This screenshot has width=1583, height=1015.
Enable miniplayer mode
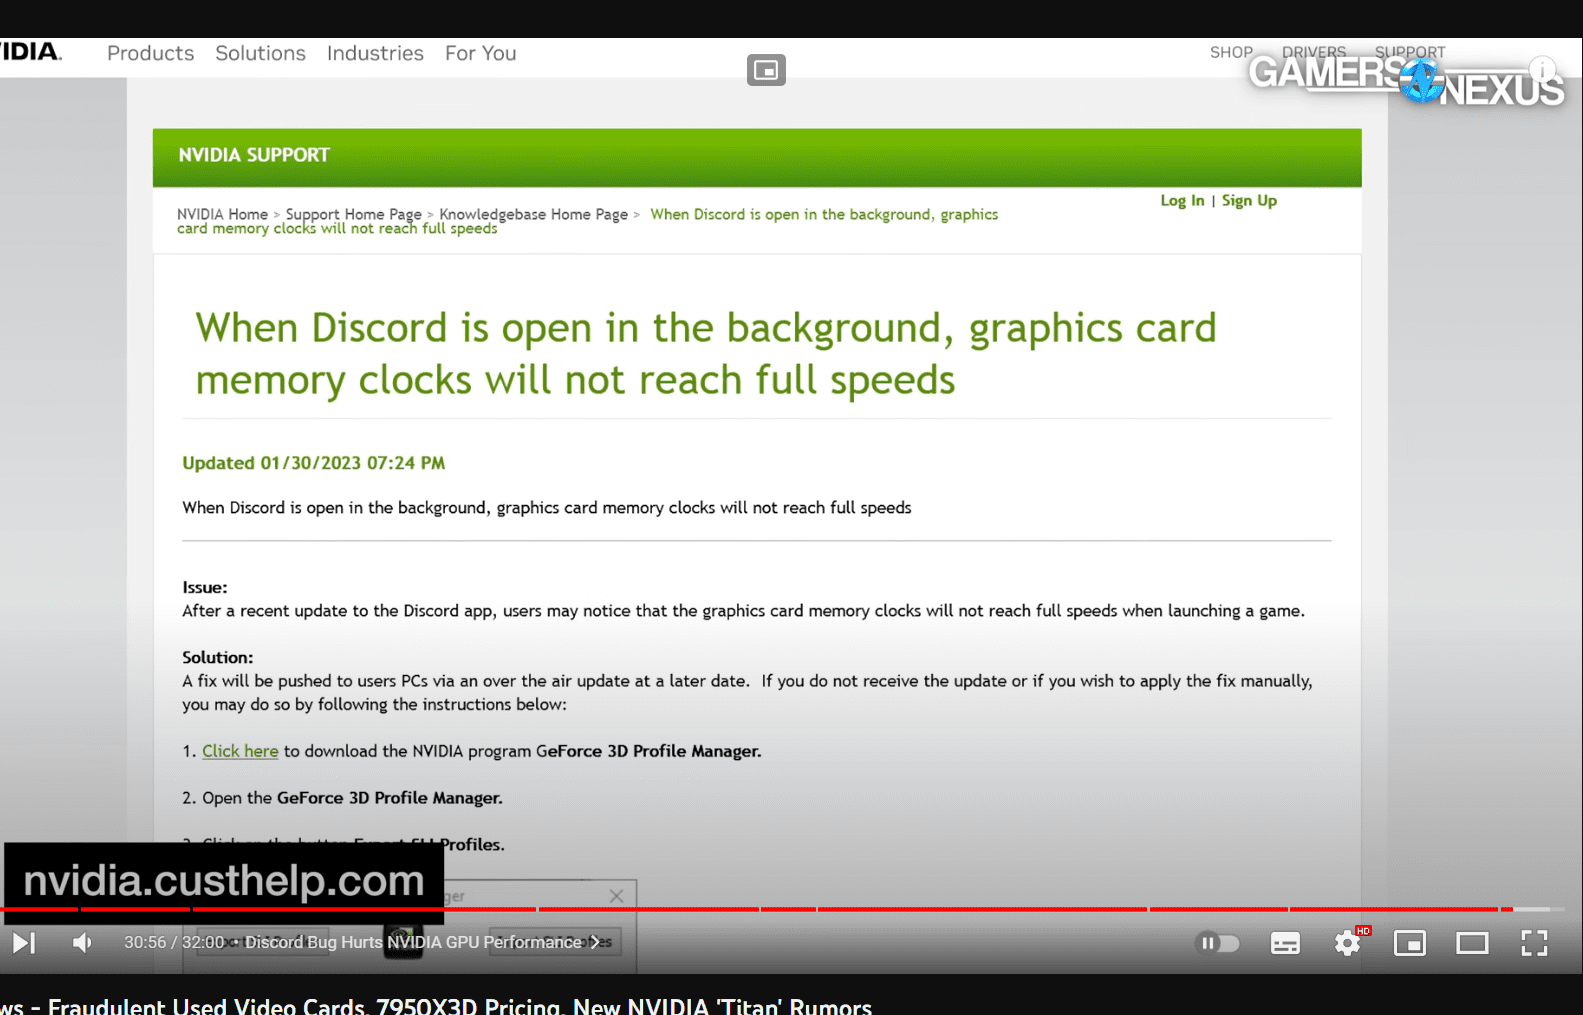[x=1410, y=943]
